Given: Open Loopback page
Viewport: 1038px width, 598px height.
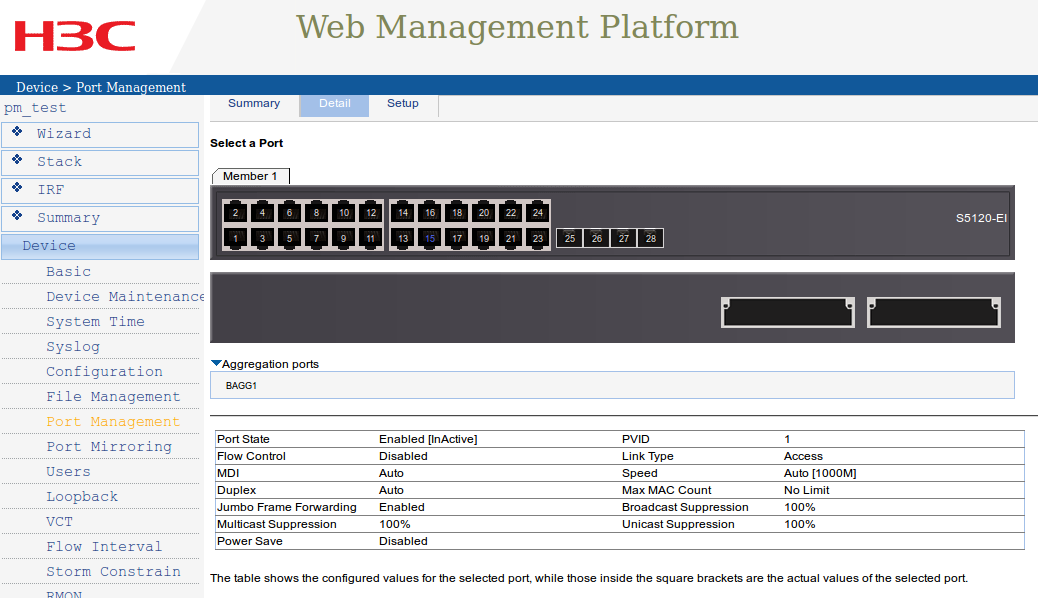Looking at the screenshot, I should [x=82, y=497].
